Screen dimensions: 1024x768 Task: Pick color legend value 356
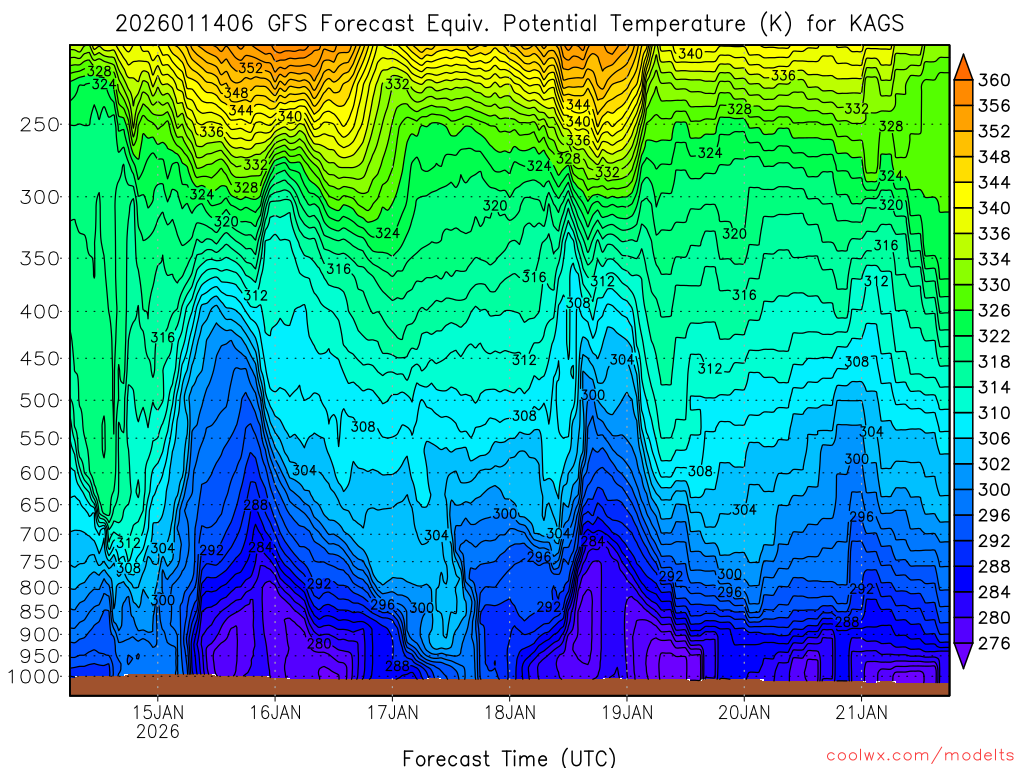(994, 106)
